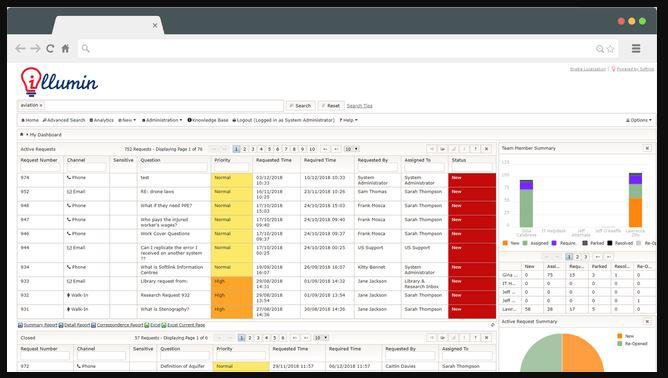Click the purple Require legend swatch
The width and height of the screenshot is (668, 378).
pos(554,243)
